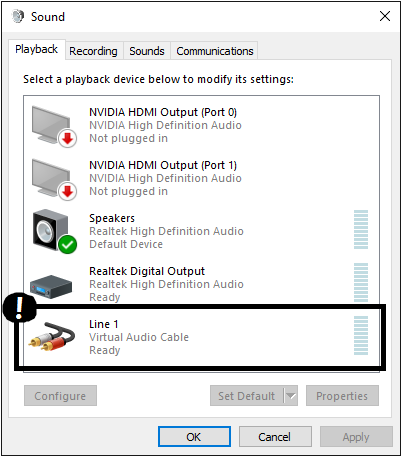
Task: Select the Line 1 Virtual Audio Cable entry
Action: (x=201, y=337)
